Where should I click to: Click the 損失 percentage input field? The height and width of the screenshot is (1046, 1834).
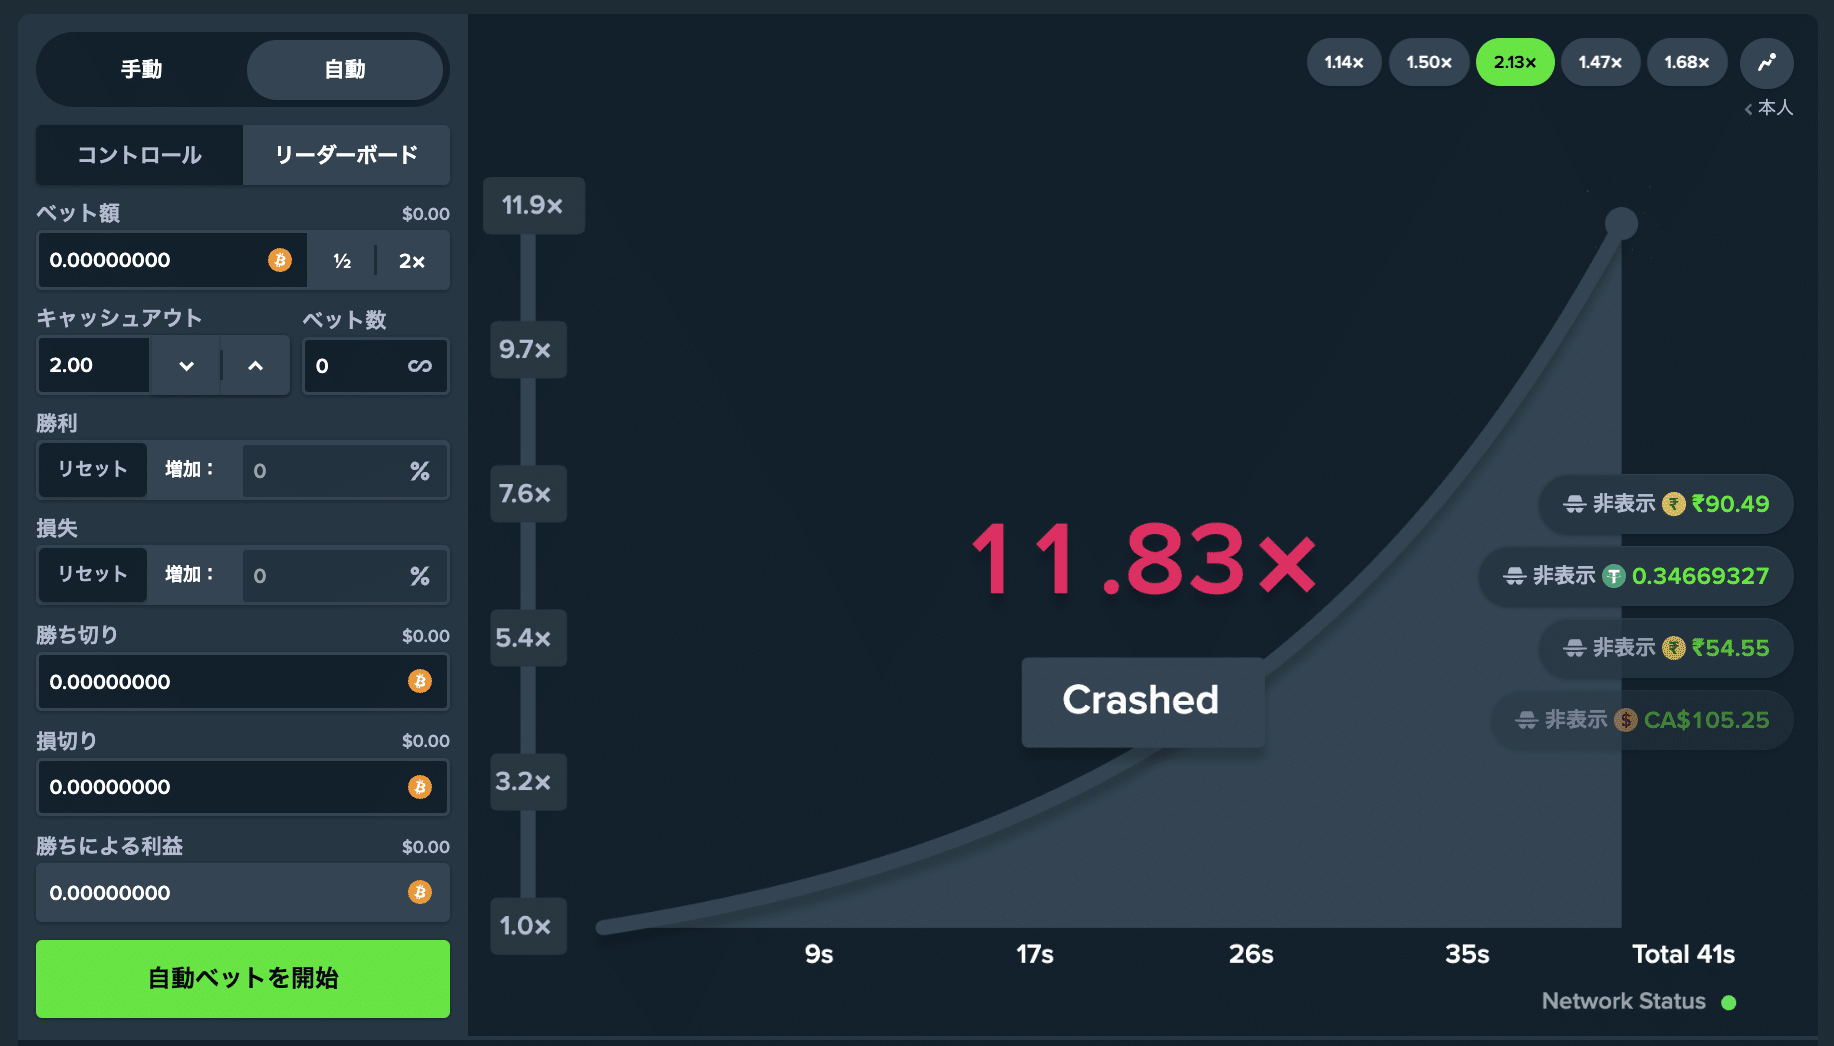(x=345, y=576)
